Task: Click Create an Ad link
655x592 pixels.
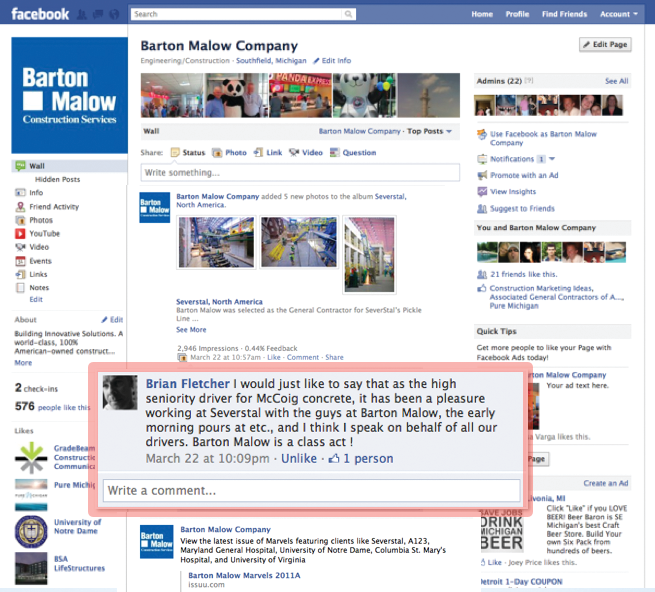Action: click(606, 483)
